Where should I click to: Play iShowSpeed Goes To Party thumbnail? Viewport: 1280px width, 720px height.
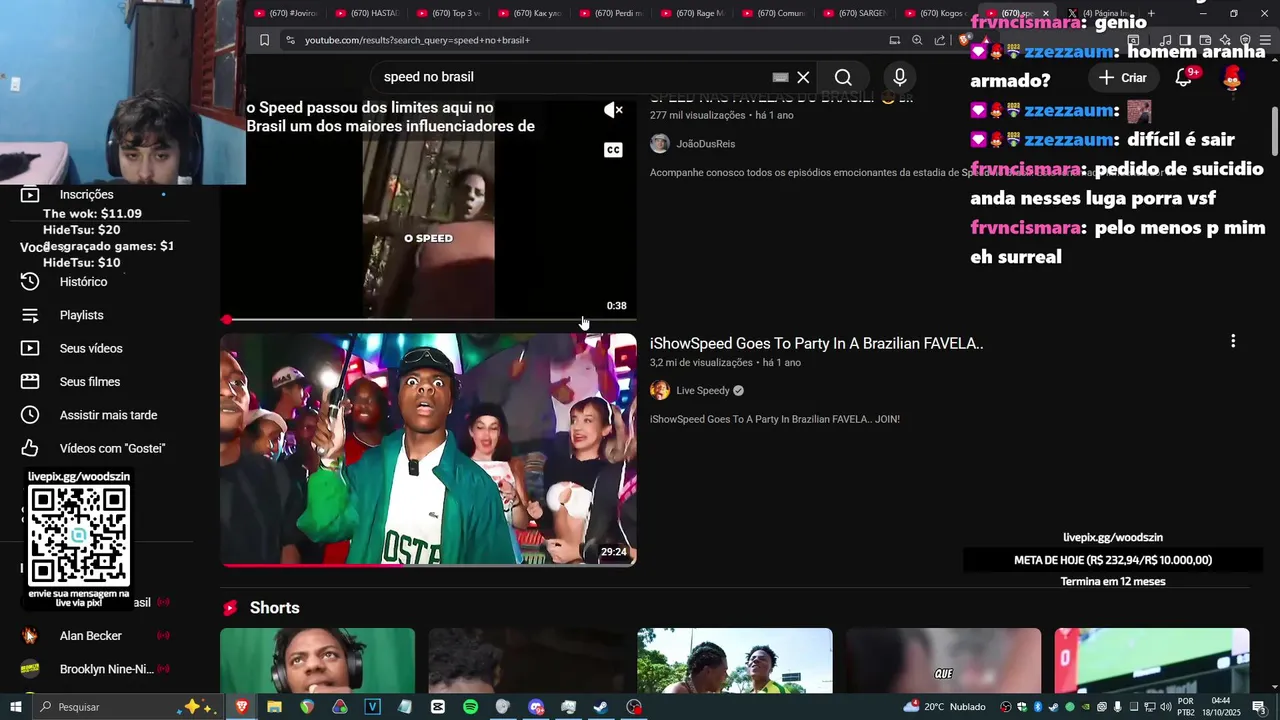(428, 450)
